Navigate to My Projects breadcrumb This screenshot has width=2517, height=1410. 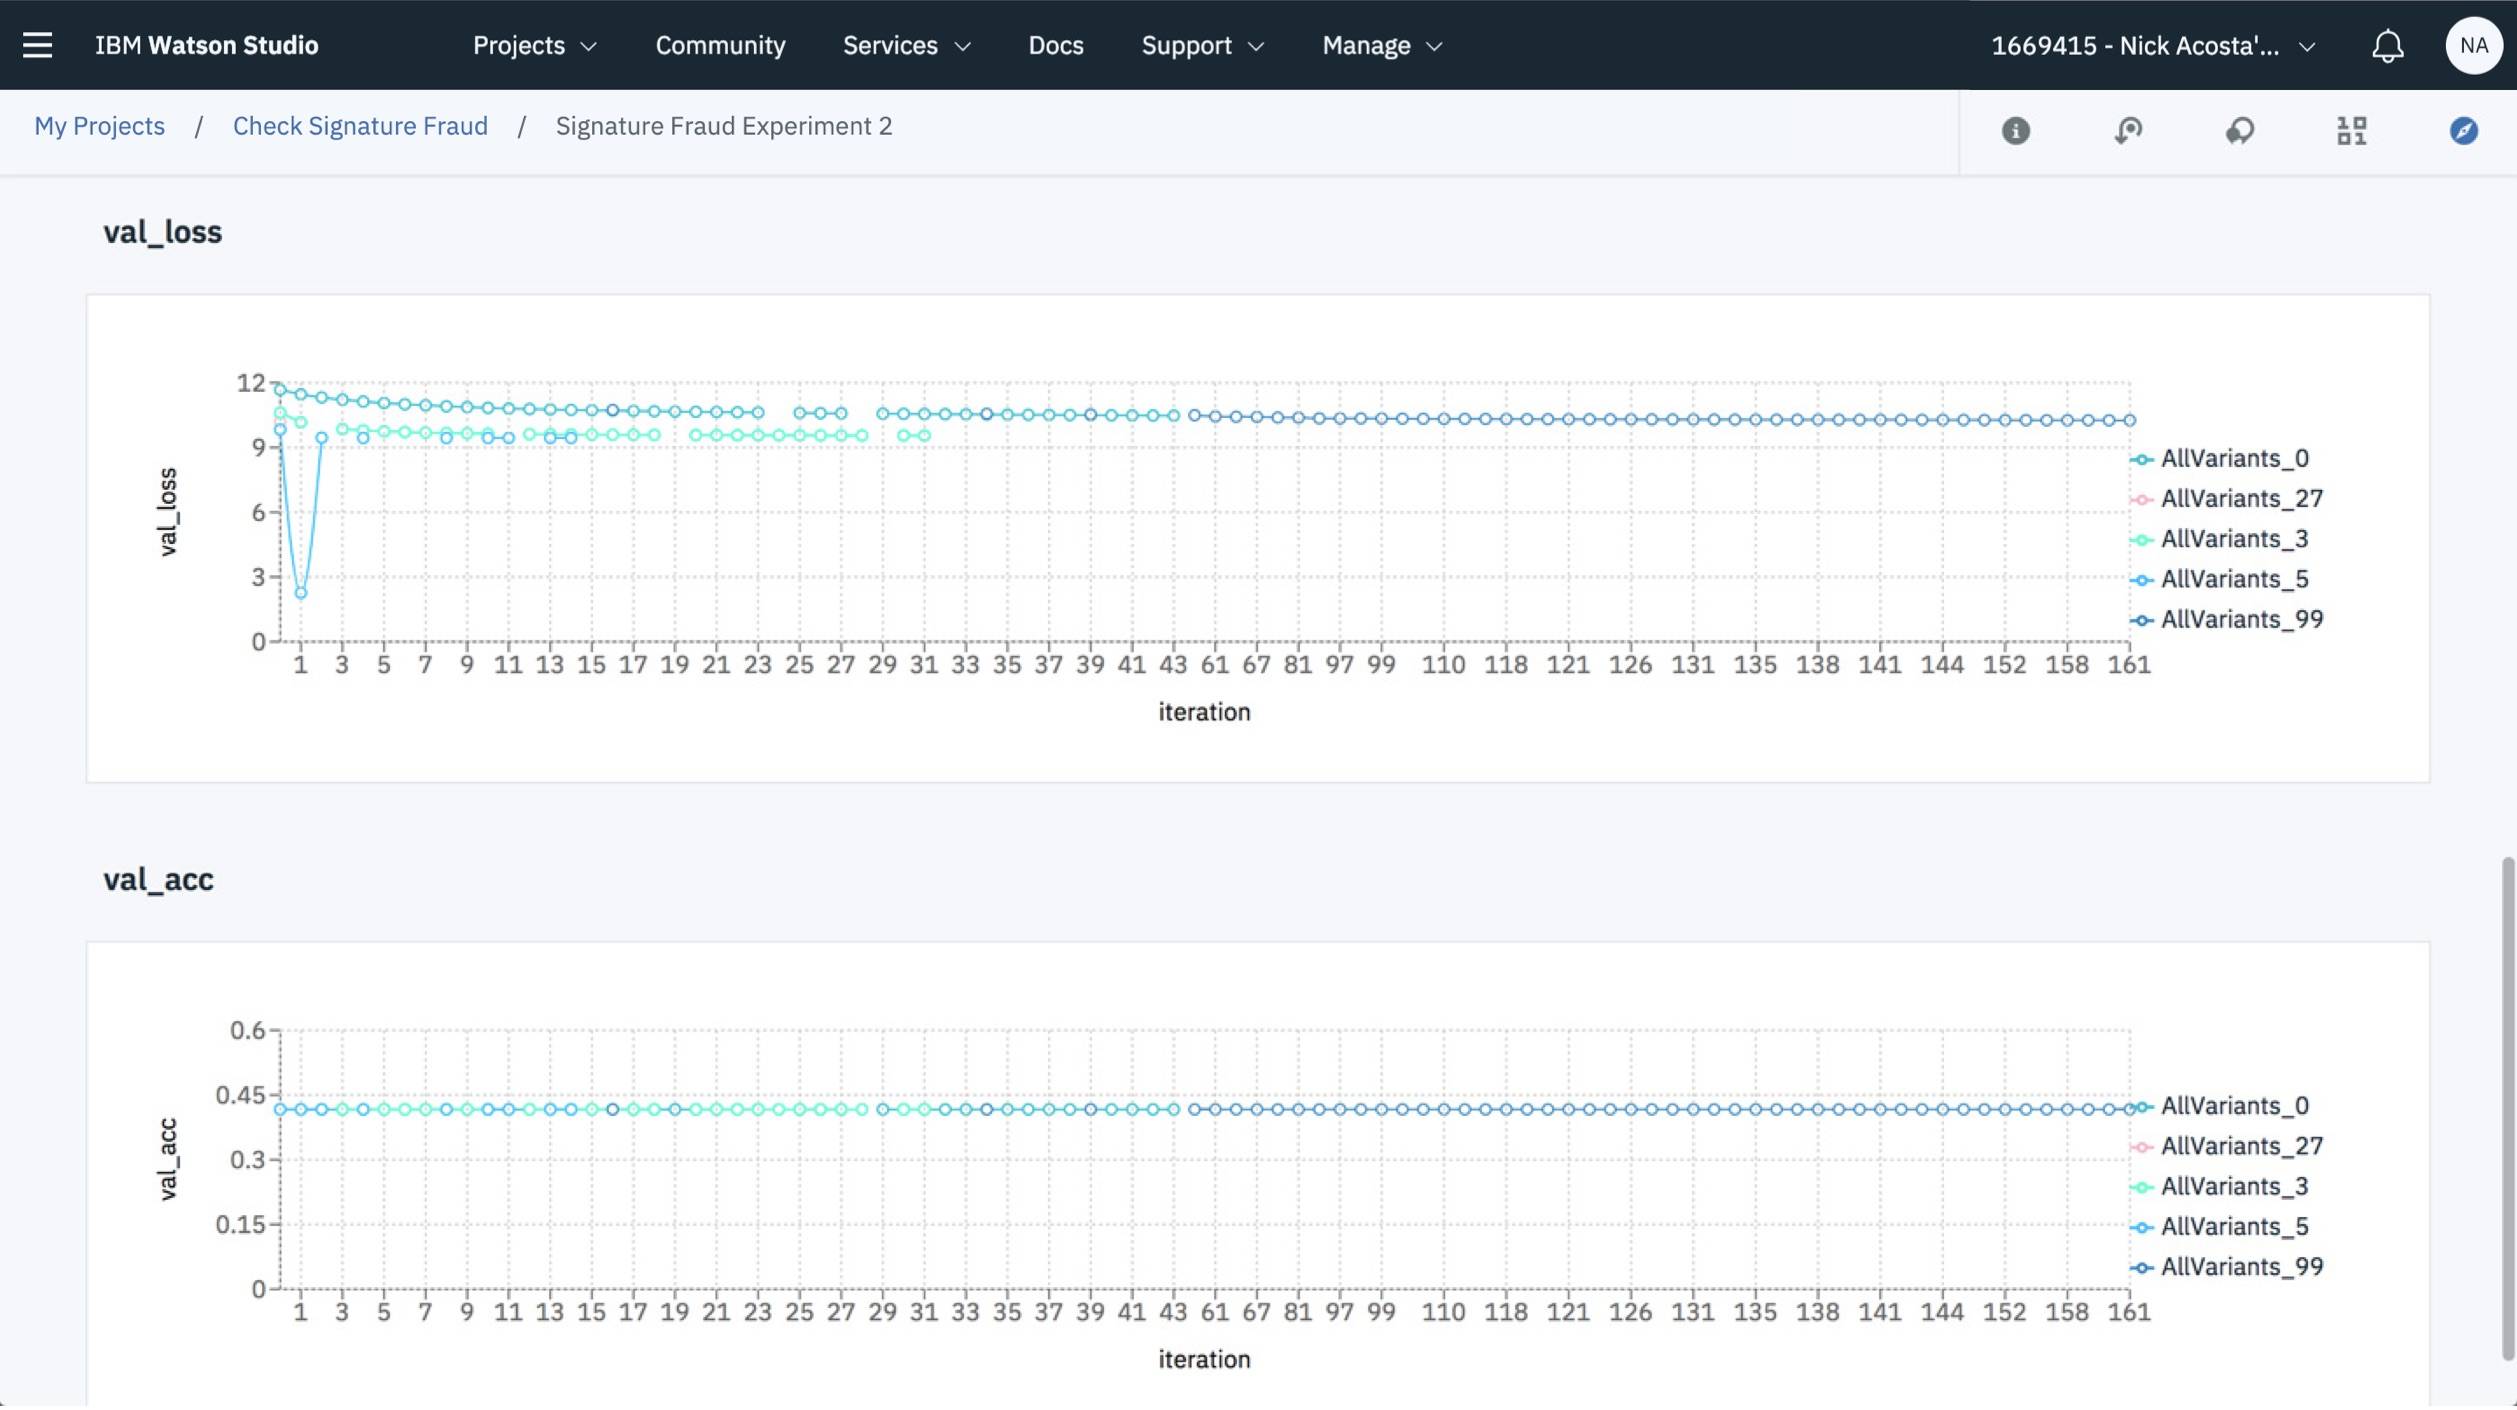click(99, 126)
